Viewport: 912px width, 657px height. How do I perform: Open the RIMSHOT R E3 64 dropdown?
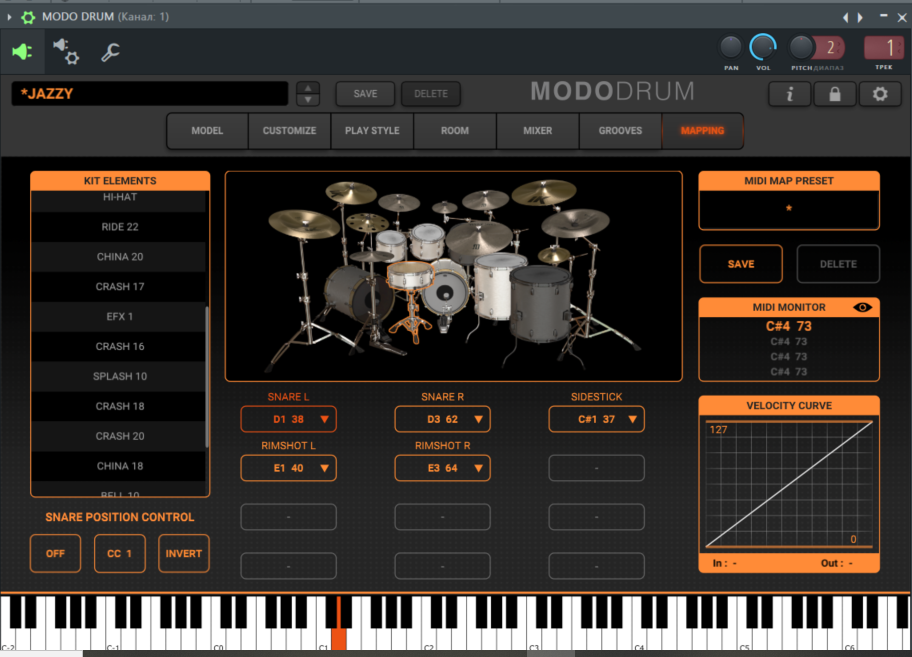click(442, 468)
